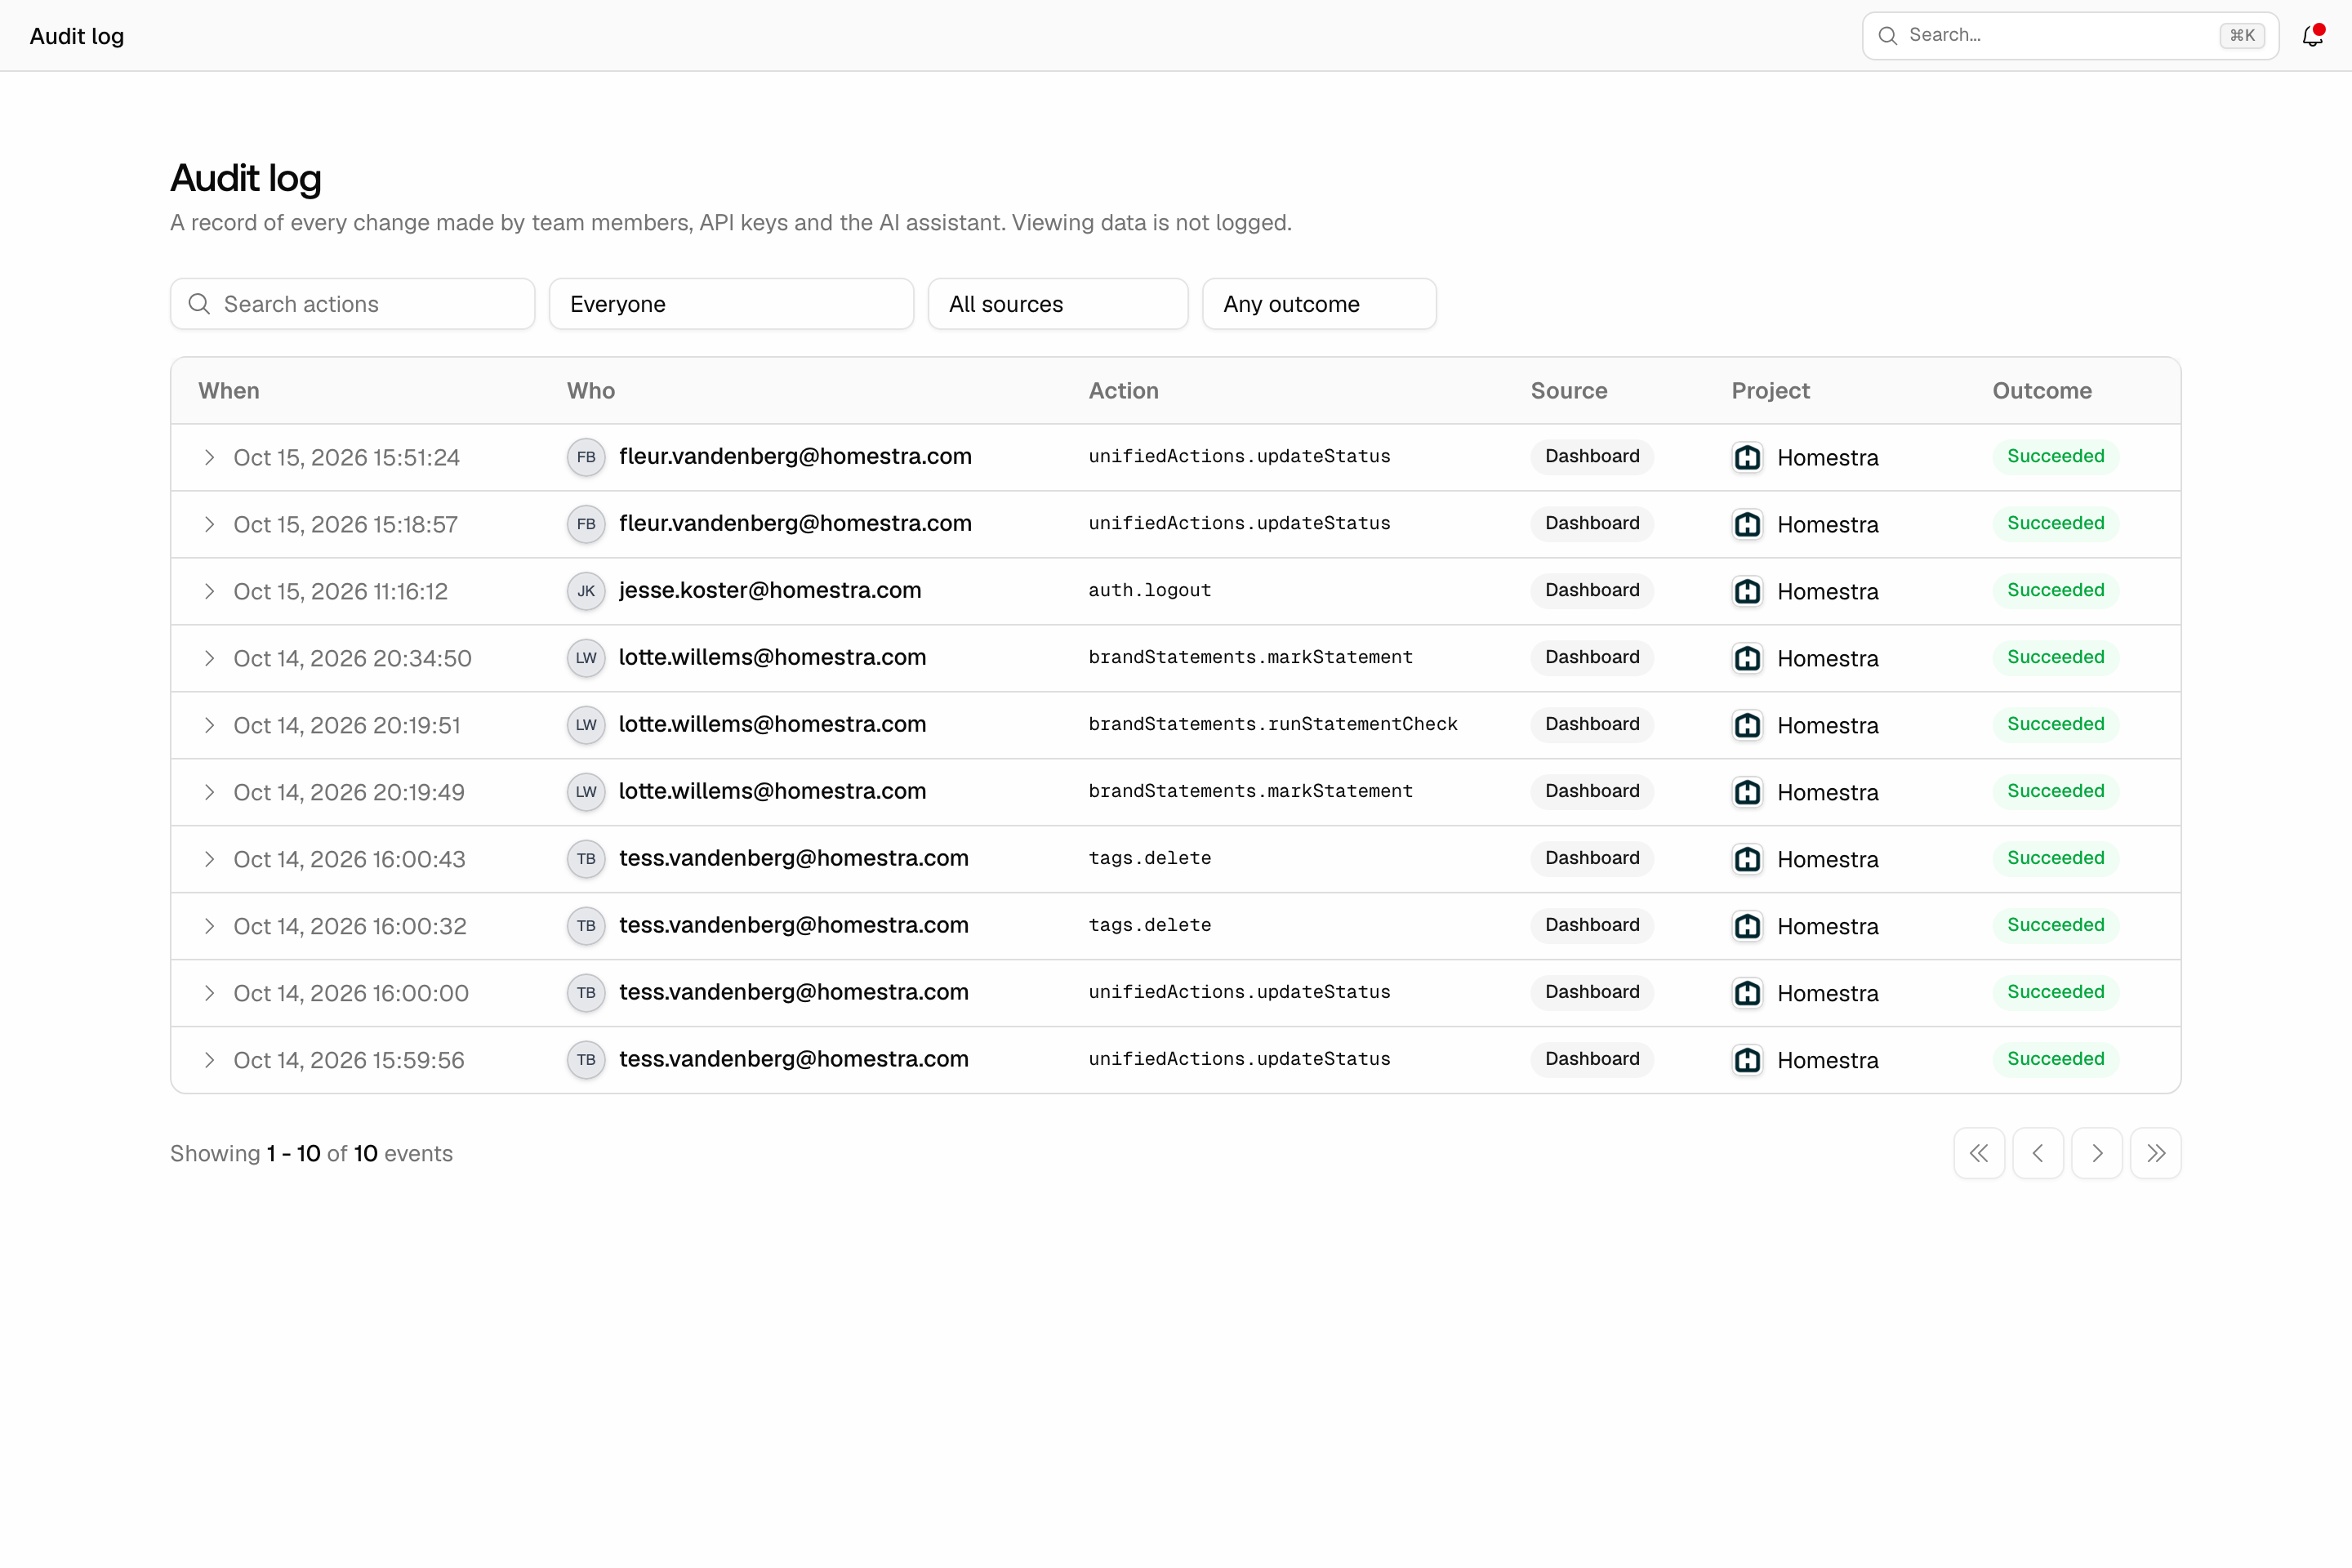
Task: Go to the first page of events
Action: 1979,1153
